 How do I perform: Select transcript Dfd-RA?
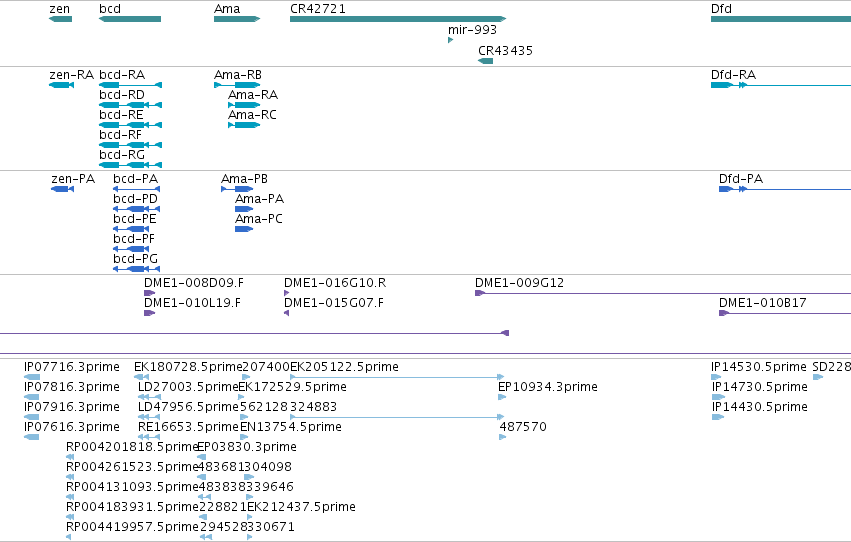(780, 85)
